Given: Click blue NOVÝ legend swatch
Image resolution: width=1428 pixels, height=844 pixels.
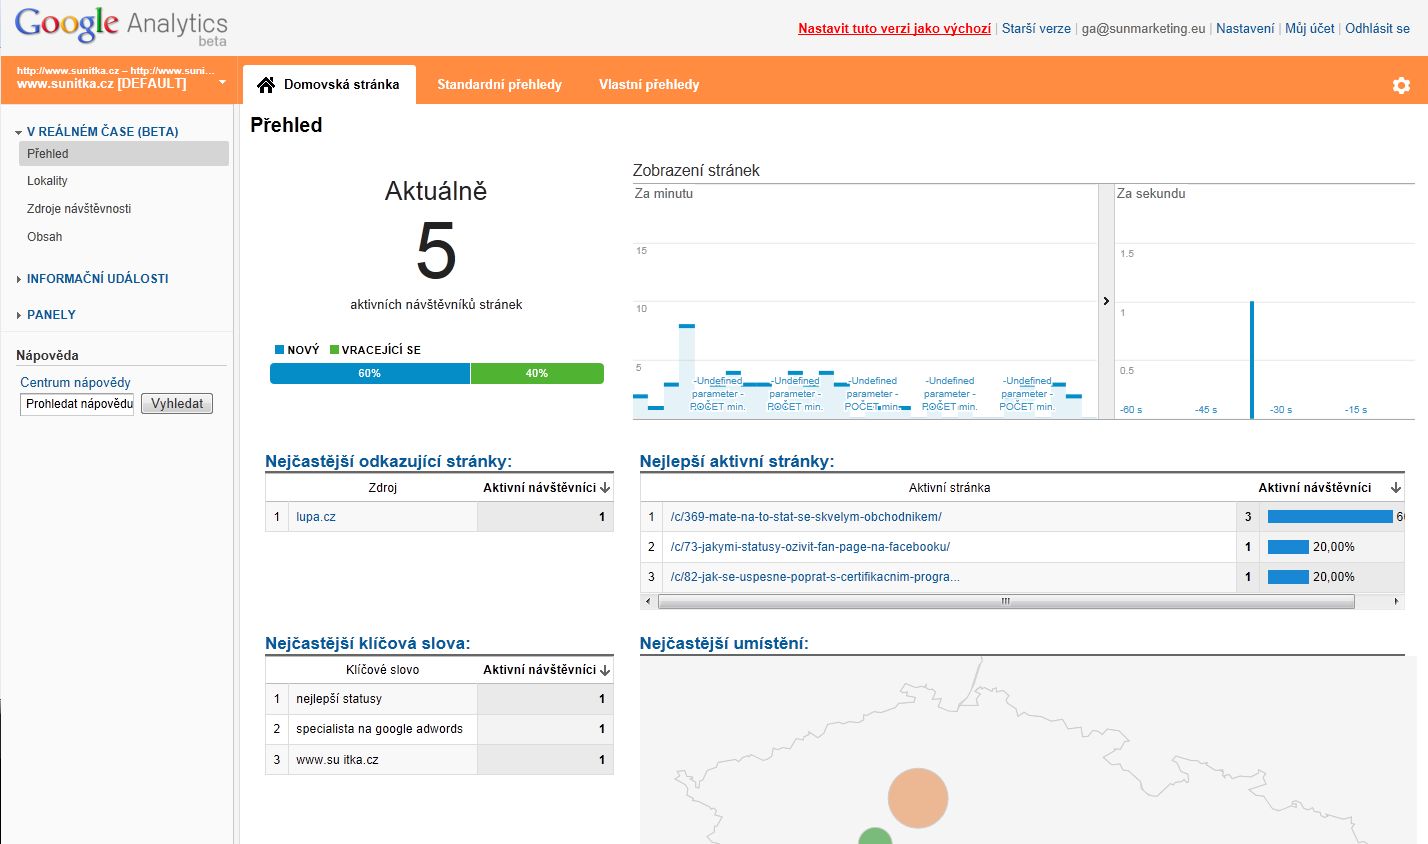Looking at the screenshot, I should (280, 350).
